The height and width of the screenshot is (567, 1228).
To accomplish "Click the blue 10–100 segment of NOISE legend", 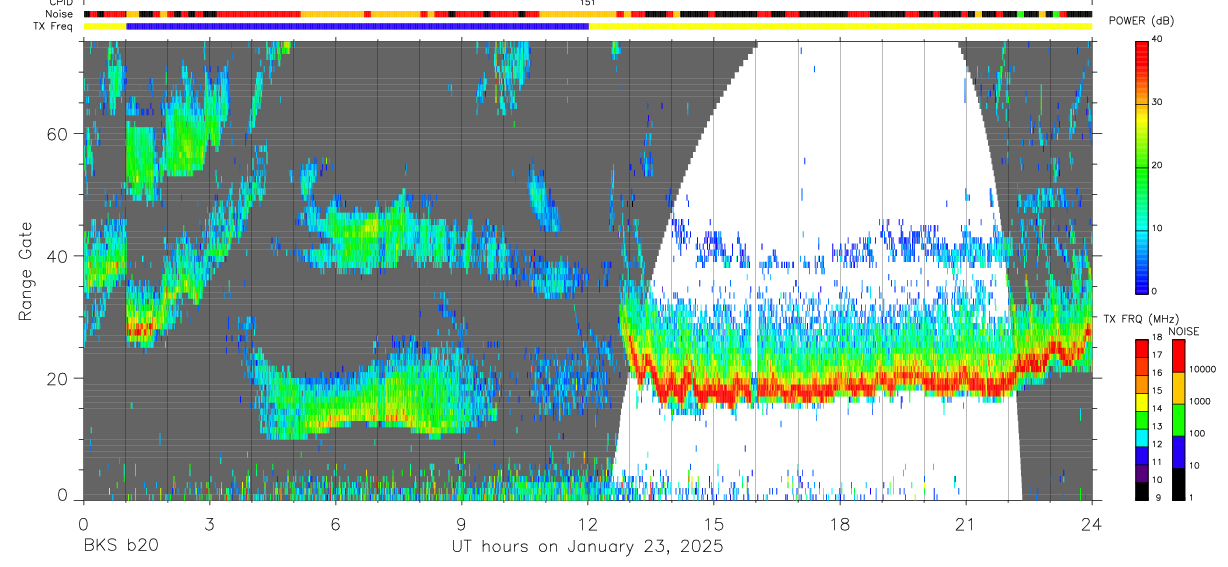I will pos(1178,451).
